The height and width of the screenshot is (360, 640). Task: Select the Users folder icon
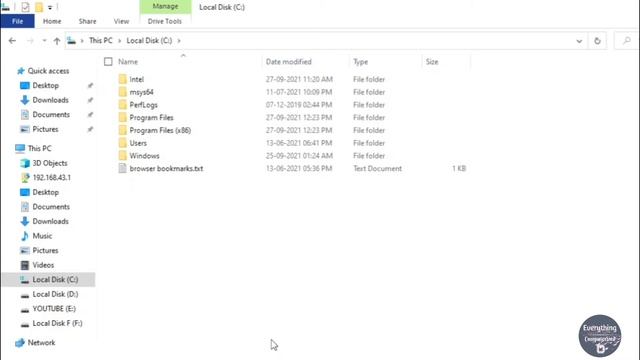coord(122,143)
